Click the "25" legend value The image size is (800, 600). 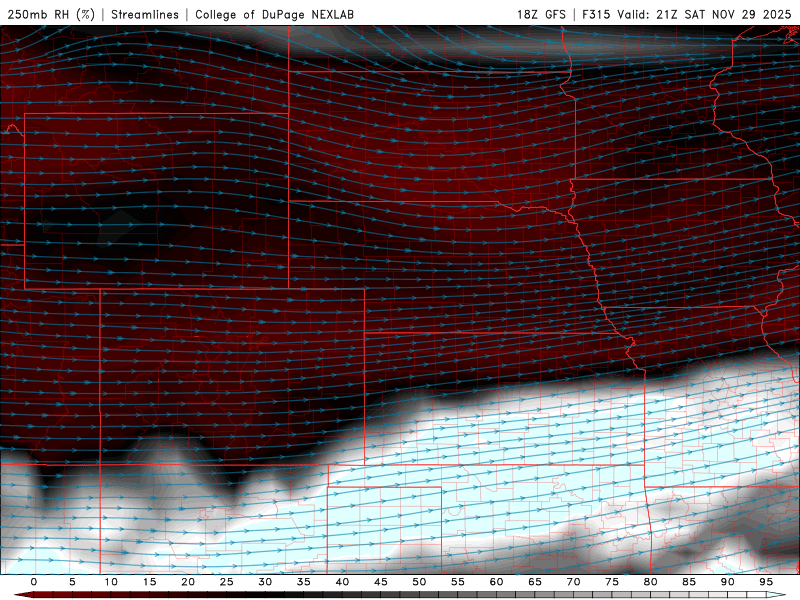pyautogui.click(x=226, y=582)
